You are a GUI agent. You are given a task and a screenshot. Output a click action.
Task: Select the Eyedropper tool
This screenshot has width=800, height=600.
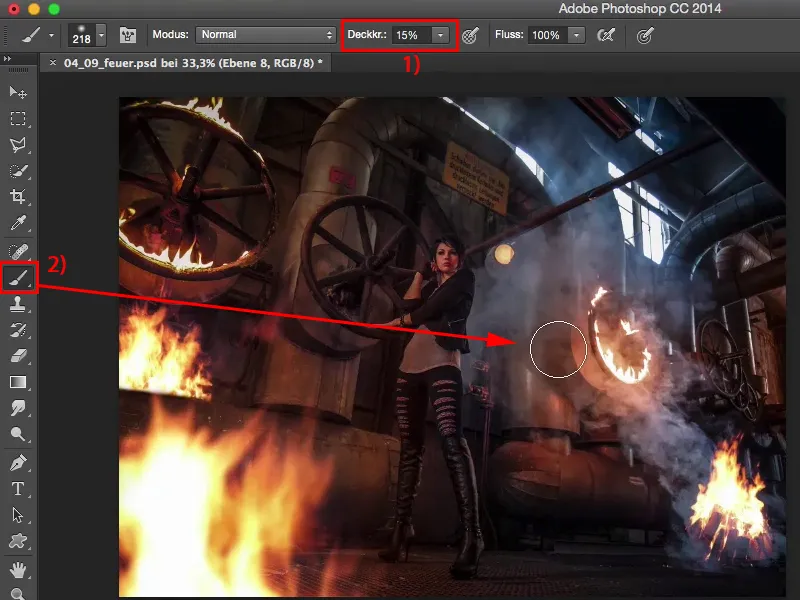click(x=18, y=223)
